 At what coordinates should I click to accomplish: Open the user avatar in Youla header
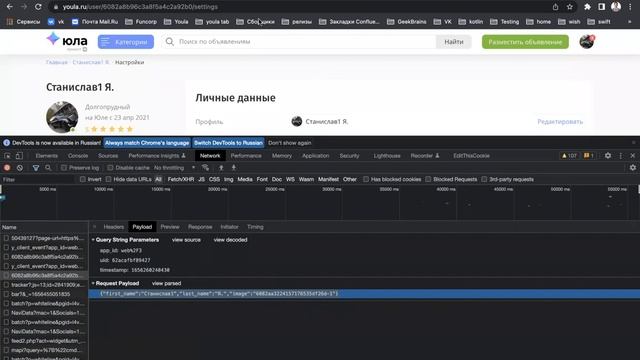pos(587,42)
